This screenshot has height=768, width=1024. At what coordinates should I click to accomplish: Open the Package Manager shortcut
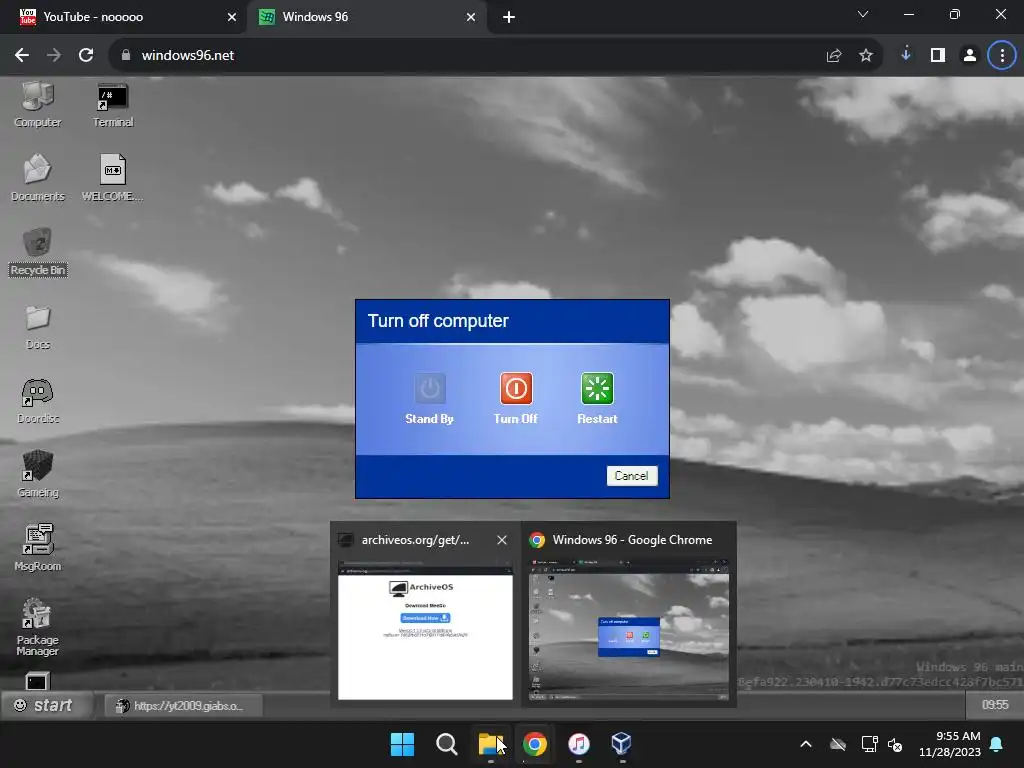click(x=37, y=627)
